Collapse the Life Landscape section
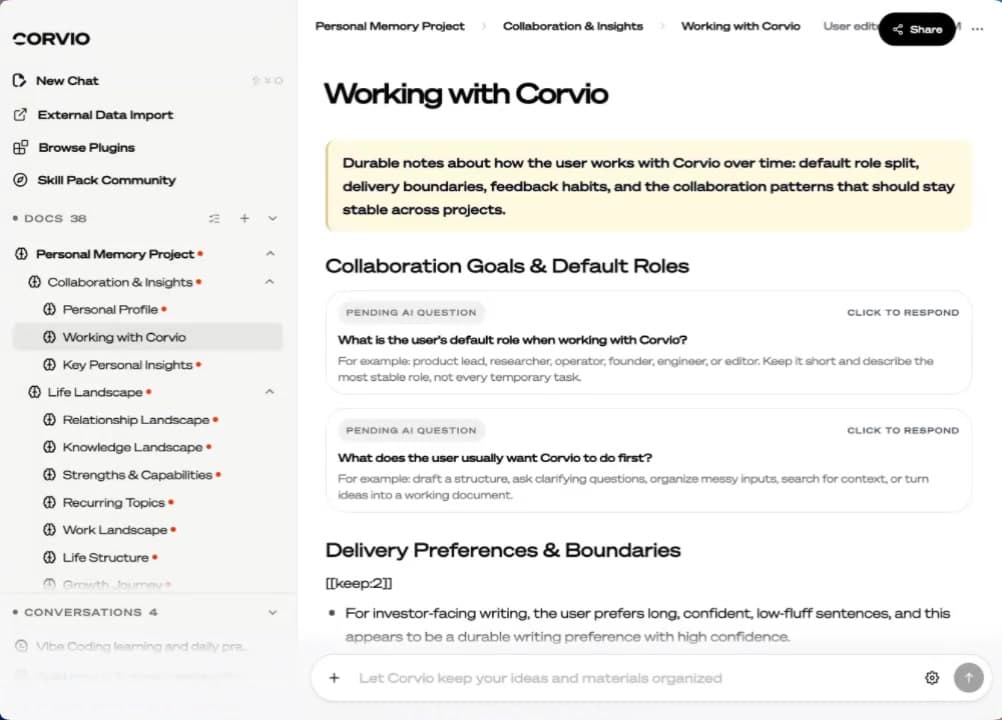Screen dimensions: 1002x720 coord(270,392)
